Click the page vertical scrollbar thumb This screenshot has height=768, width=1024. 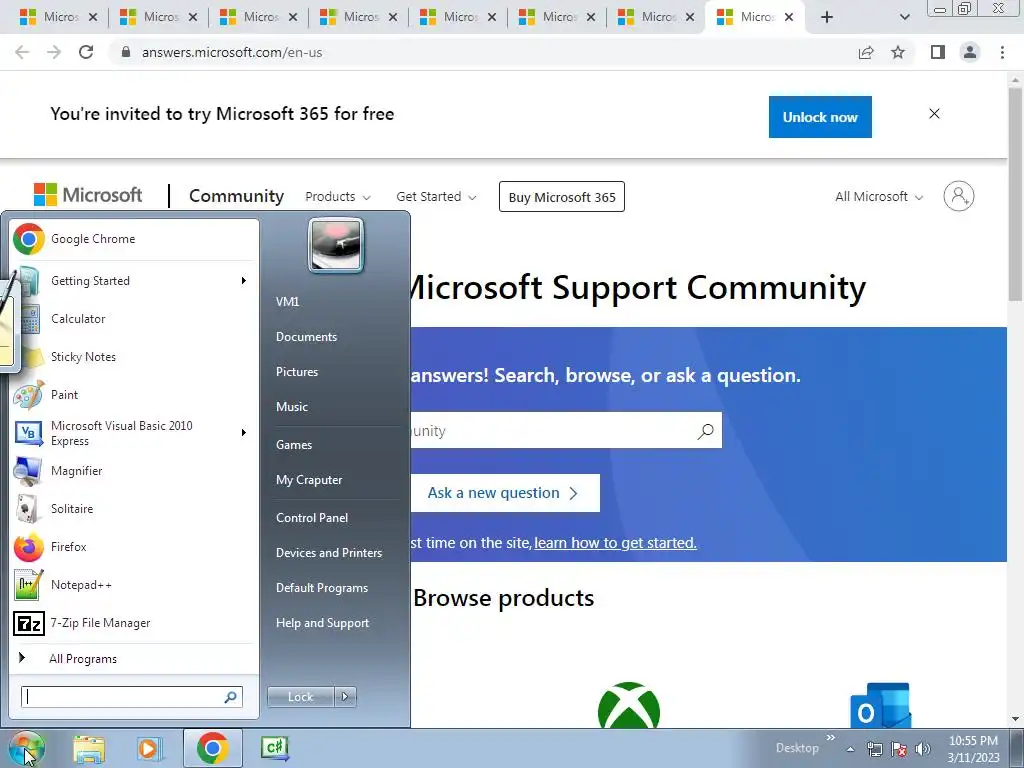[x=1015, y=194]
